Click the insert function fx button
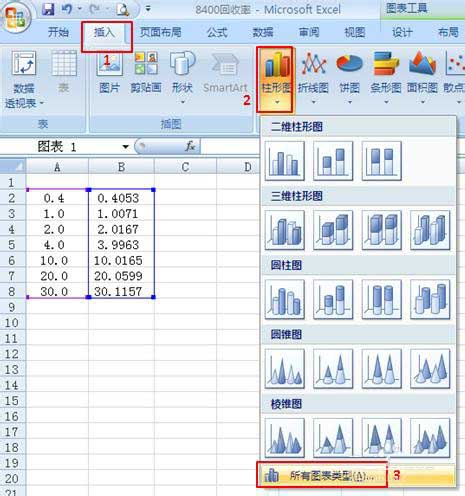The height and width of the screenshot is (496, 465). pyautogui.click(x=190, y=146)
